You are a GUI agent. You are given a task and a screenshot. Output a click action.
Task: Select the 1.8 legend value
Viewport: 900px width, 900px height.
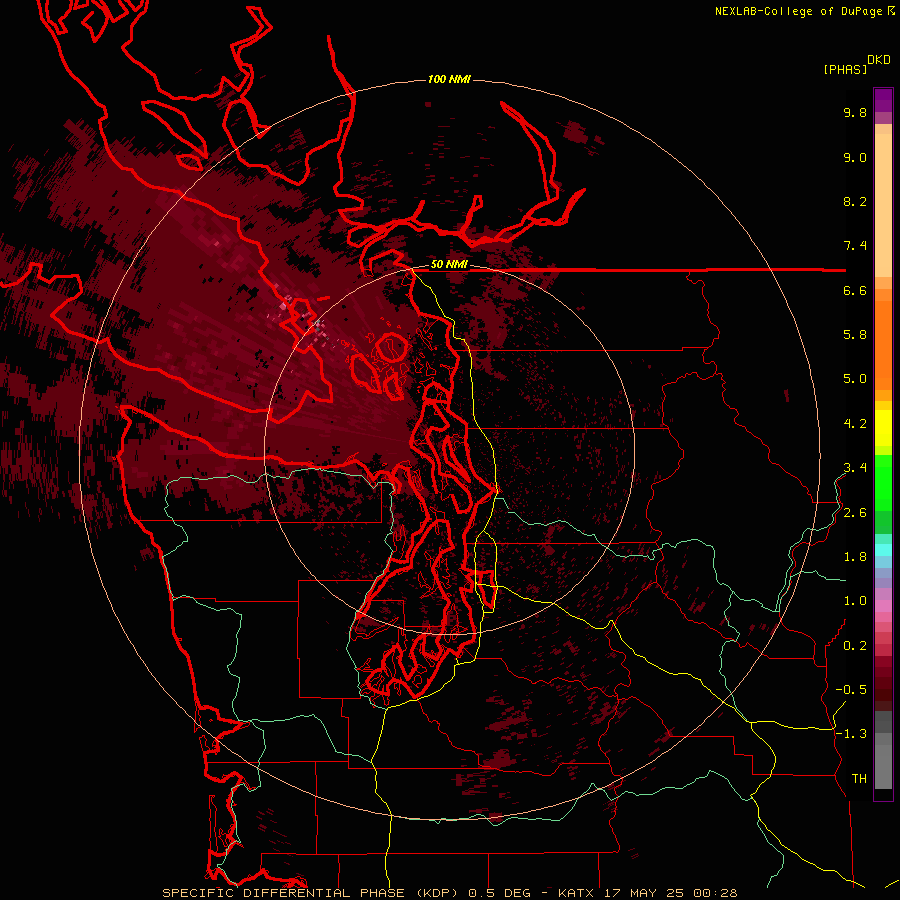[x=855, y=557]
